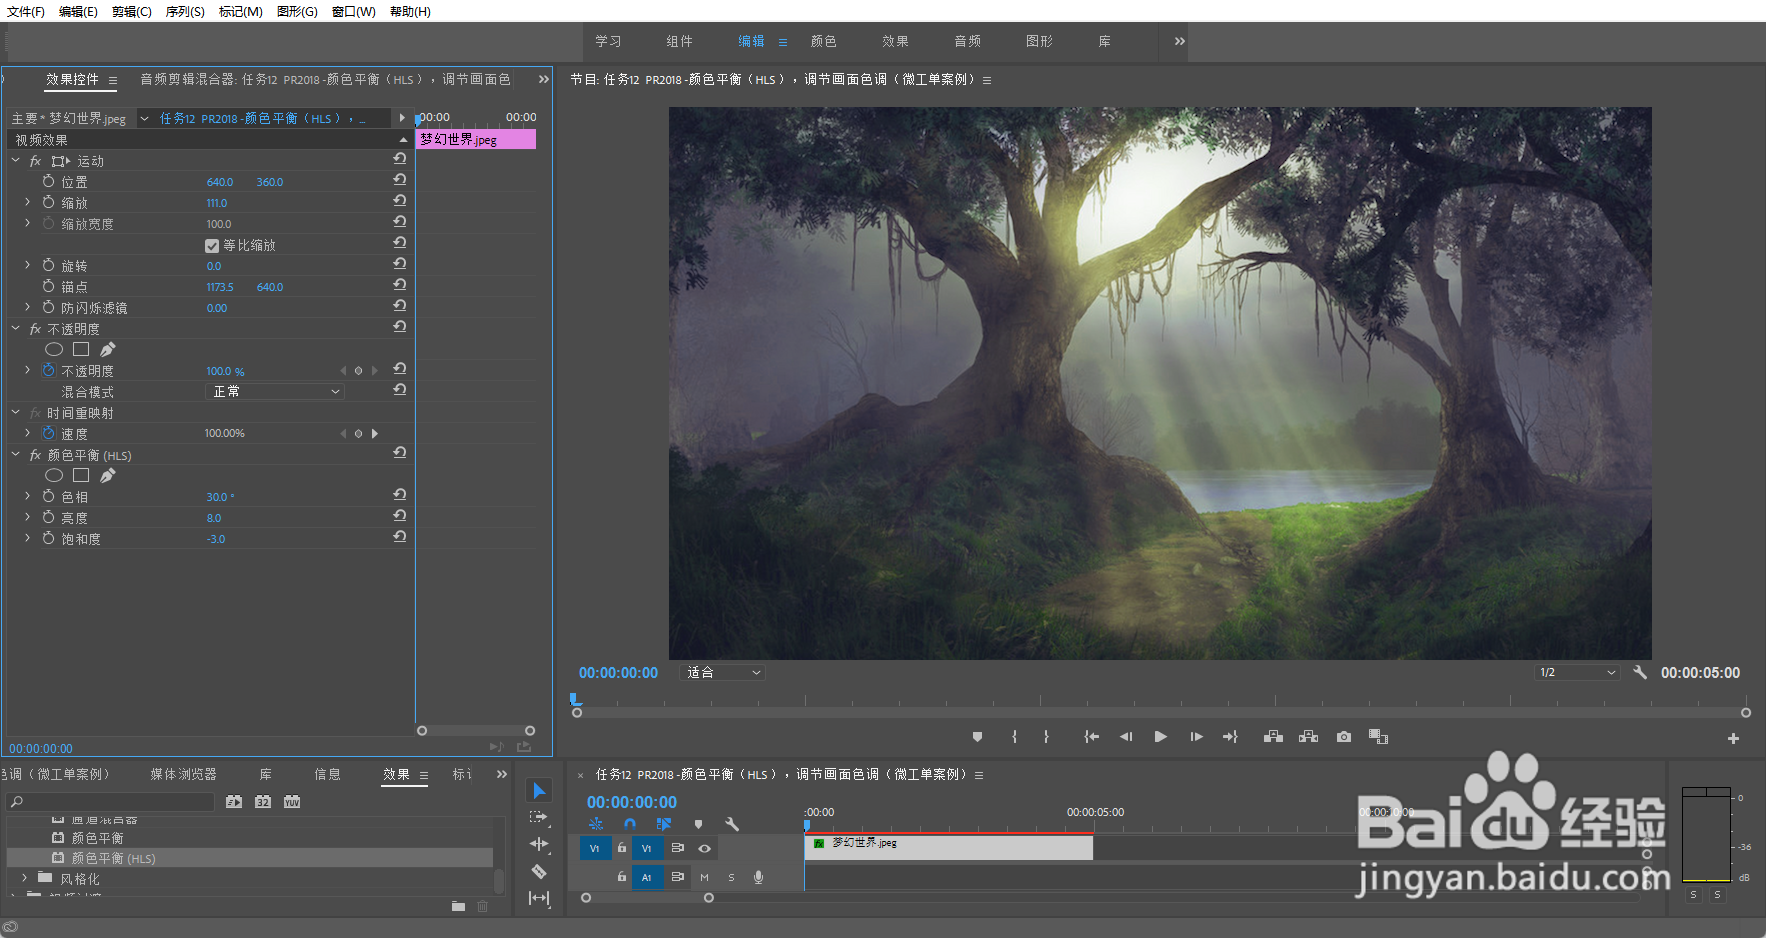Image resolution: width=1766 pixels, height=938 pixels.
Task: Click the effects search field
Action: pyautogui.click(x=110, y=802)
